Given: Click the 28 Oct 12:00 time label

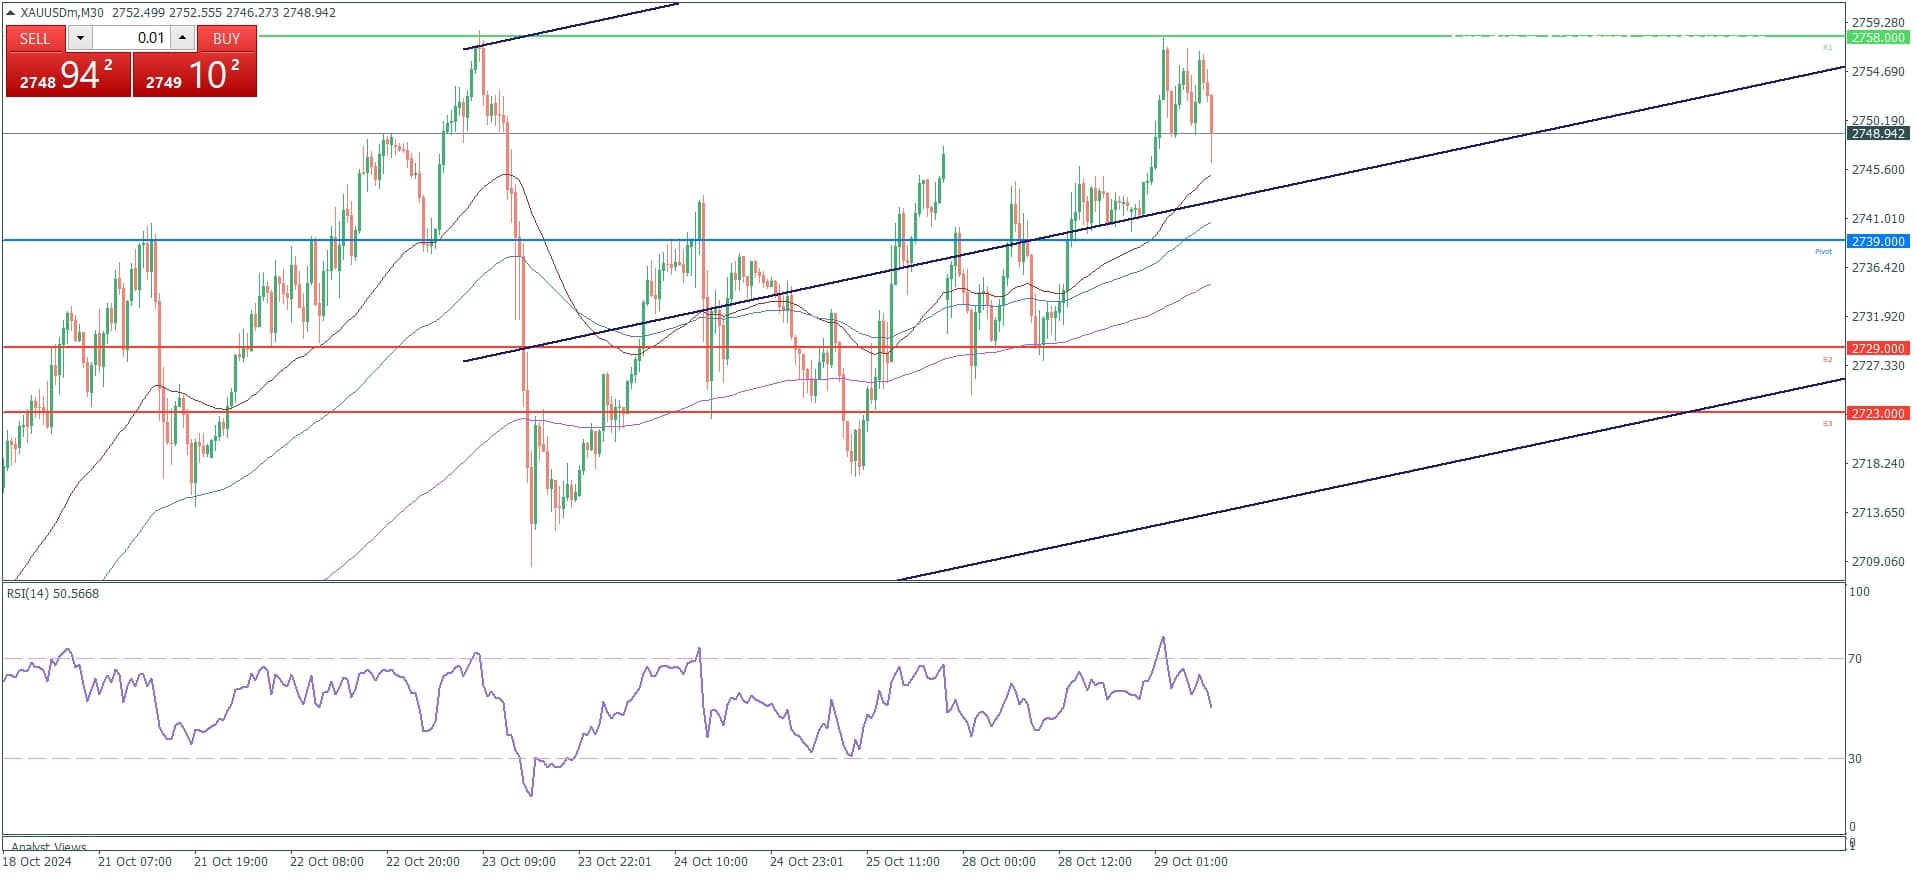Looking at the screenshot, I should click(x=1095, y=862).
